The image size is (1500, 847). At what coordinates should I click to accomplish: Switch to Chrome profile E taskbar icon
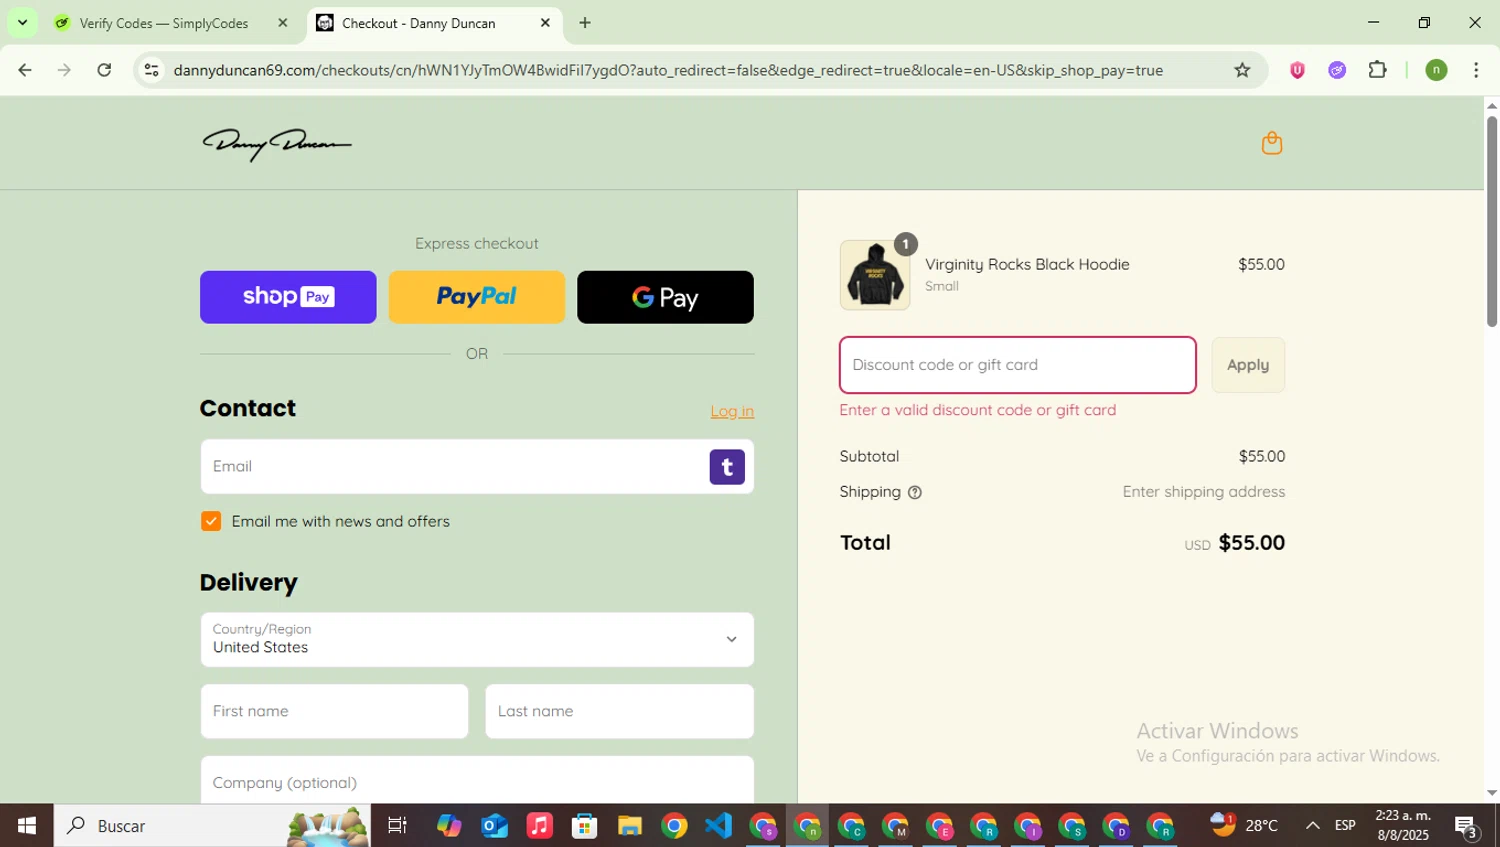click(x=940, y=826)
